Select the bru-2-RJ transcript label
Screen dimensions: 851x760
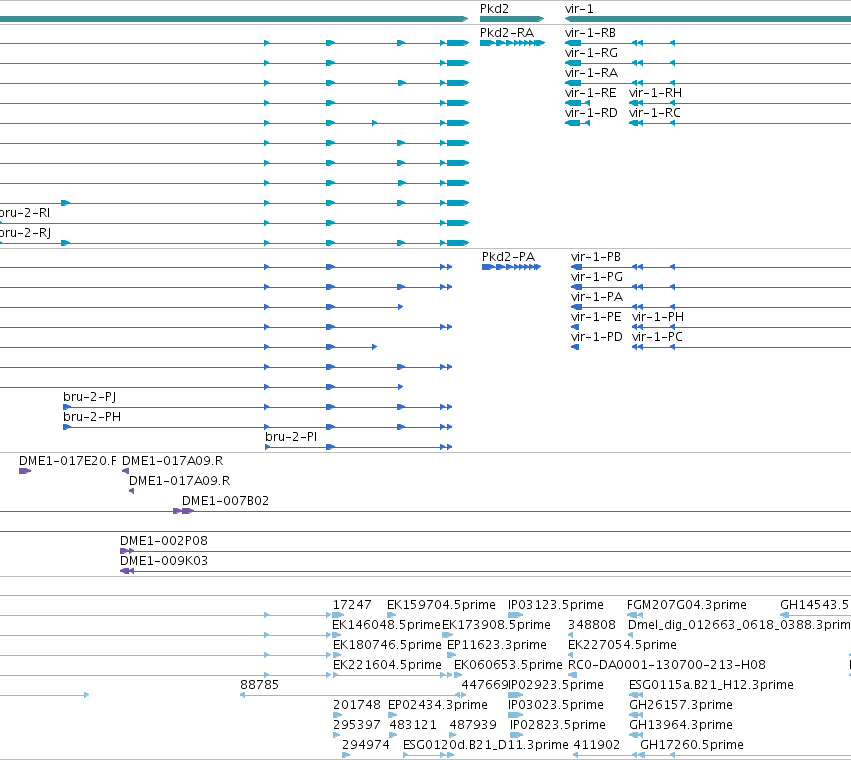25,233
